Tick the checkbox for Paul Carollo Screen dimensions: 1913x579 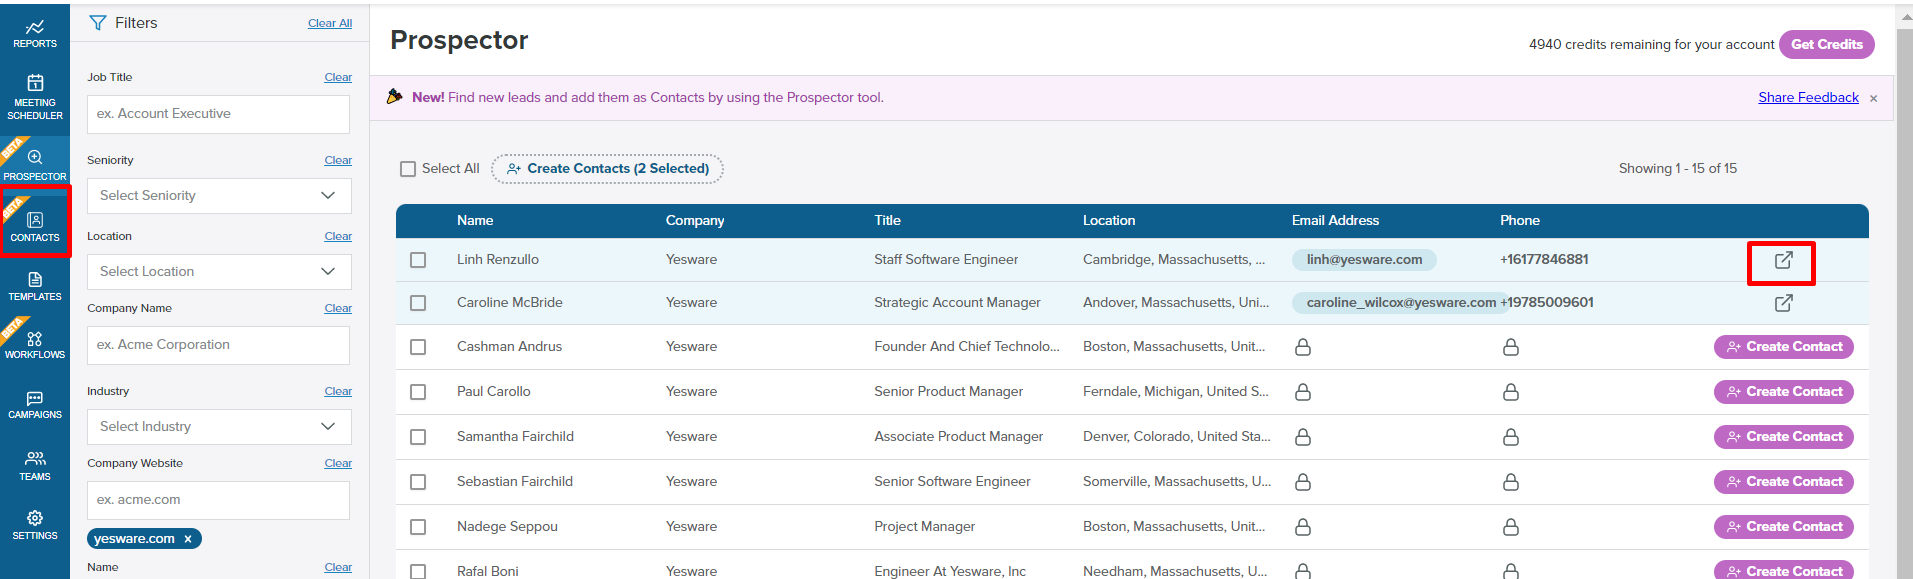(x=418, y=392)
